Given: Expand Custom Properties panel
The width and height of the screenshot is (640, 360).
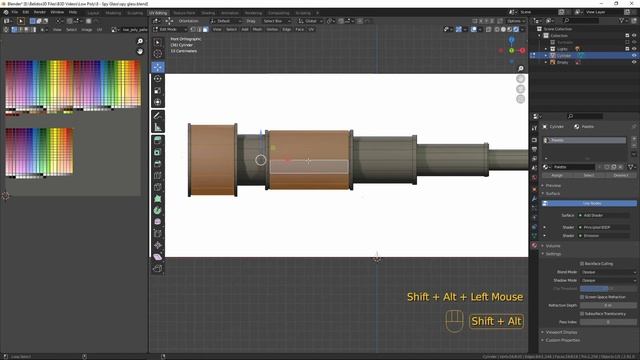Looking at the screenshot, I should [x=562, y=340].
